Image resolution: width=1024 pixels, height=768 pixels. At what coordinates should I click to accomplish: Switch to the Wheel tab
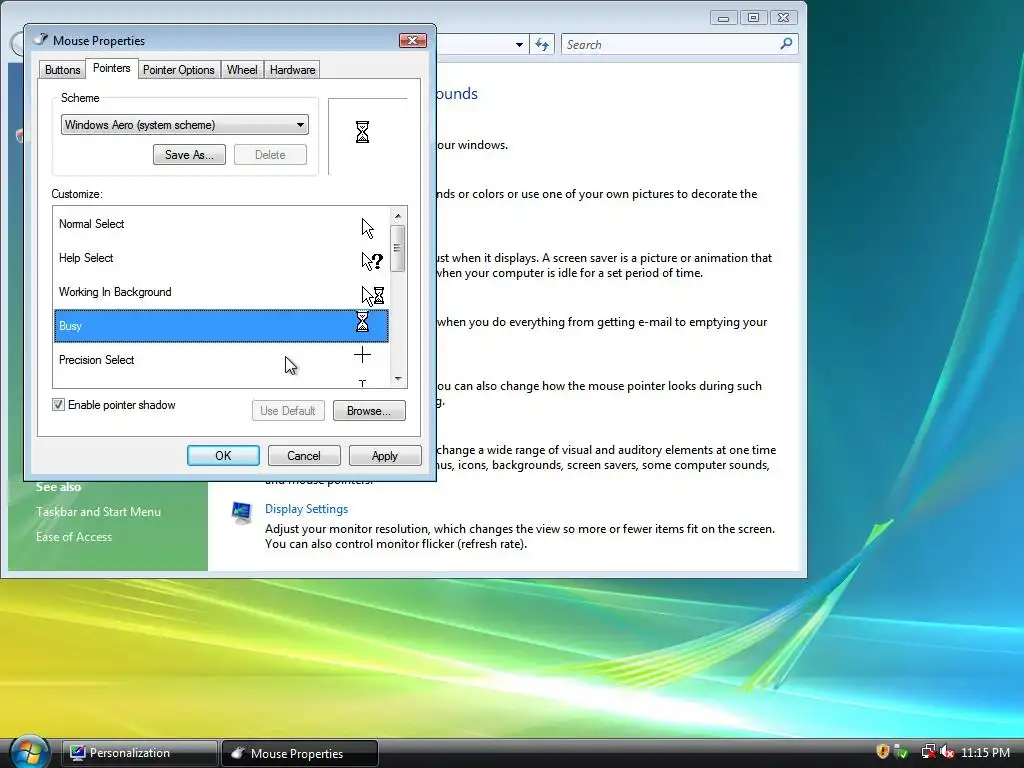pyautogui.click(x=242, y=70)
